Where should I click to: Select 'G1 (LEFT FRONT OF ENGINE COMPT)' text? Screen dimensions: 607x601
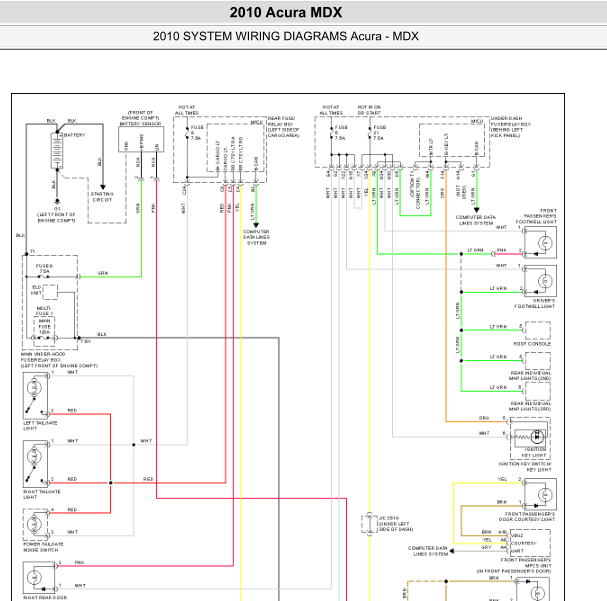57,214
